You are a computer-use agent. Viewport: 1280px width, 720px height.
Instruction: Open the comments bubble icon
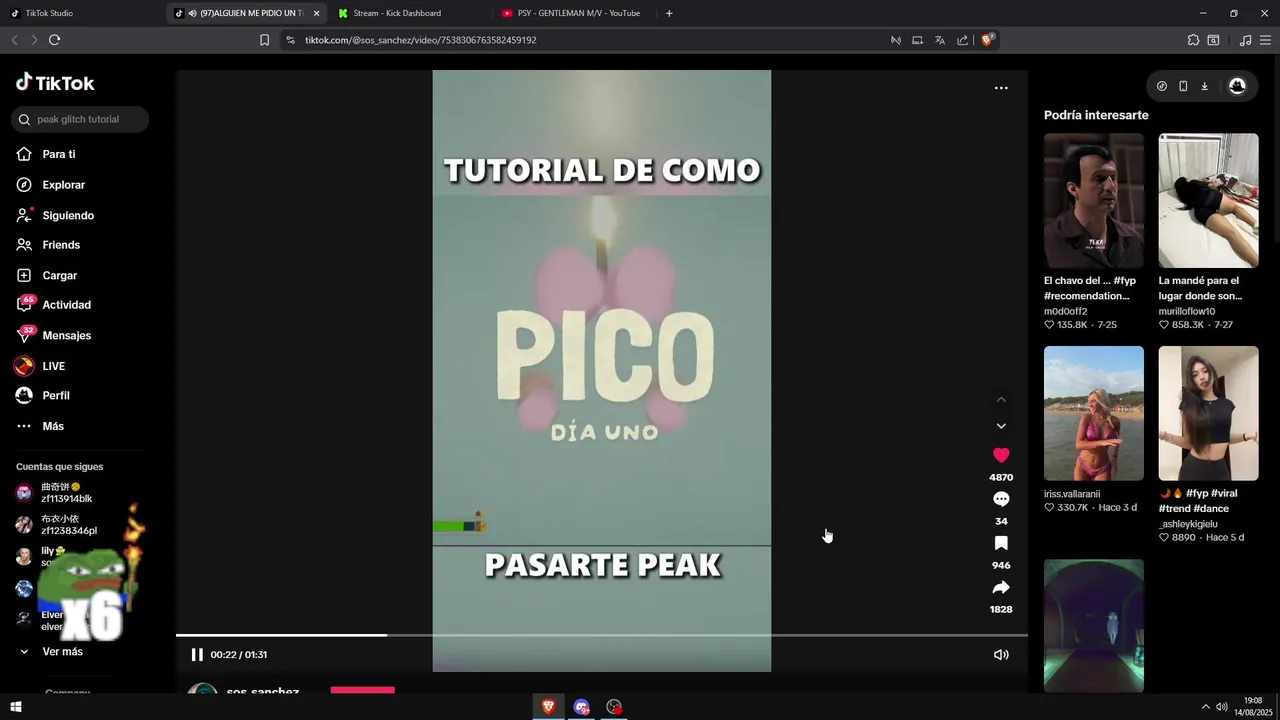(x=1001, y=499)
